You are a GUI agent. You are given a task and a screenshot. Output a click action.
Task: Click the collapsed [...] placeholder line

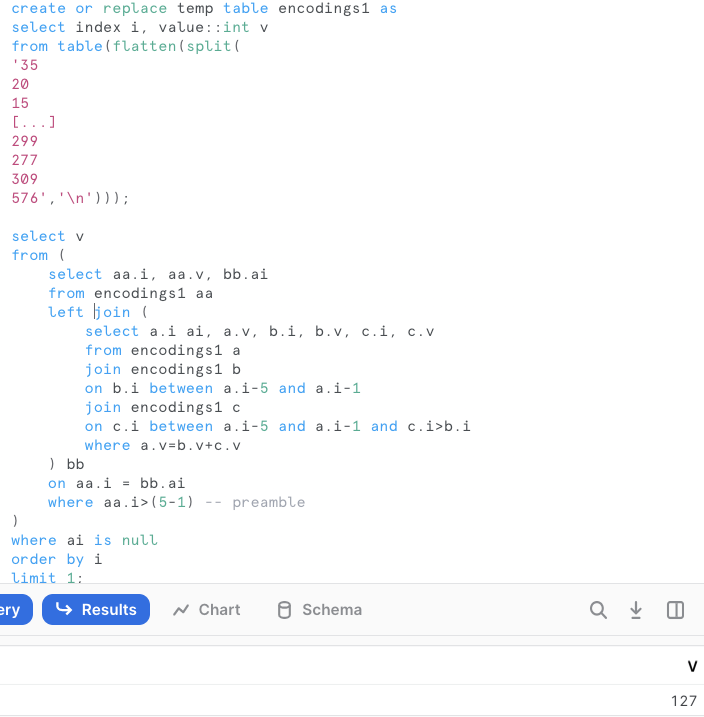point(34,122)
